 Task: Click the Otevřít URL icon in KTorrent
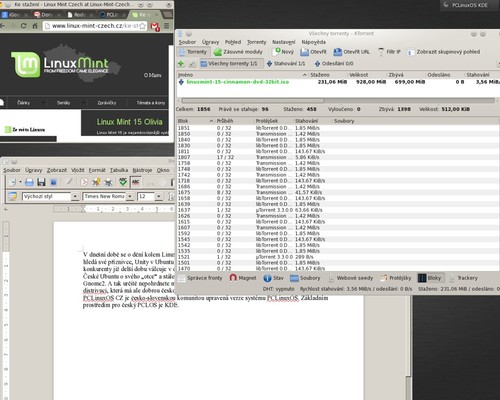[x=338, y=52]
